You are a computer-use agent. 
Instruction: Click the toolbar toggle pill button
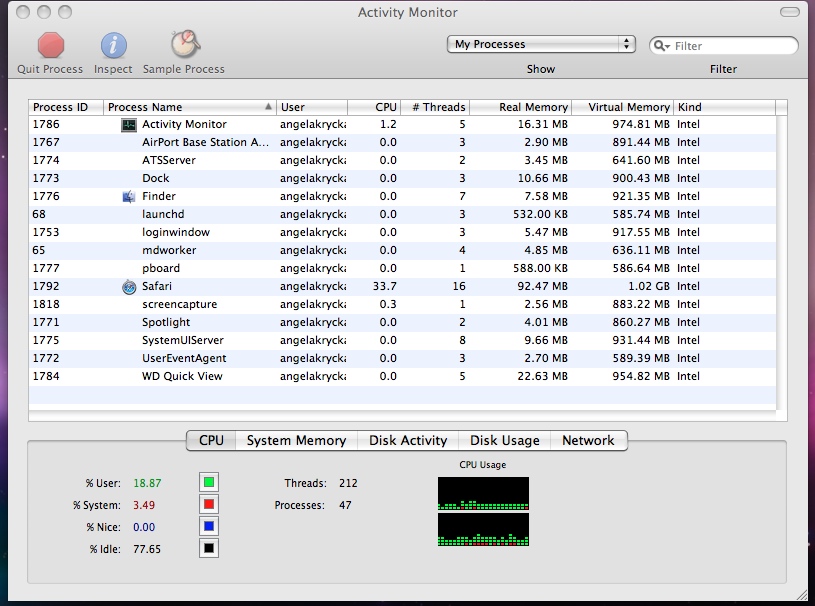790,12
